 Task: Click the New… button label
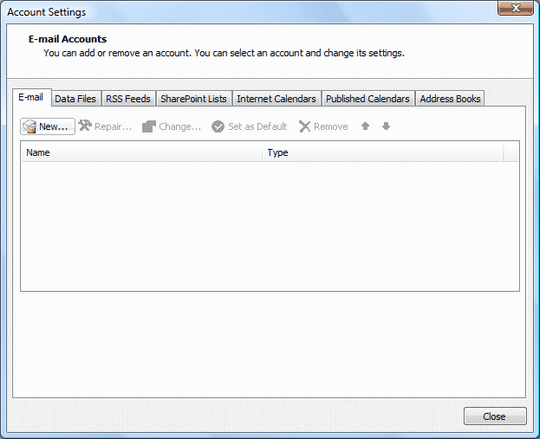[53, 127]
